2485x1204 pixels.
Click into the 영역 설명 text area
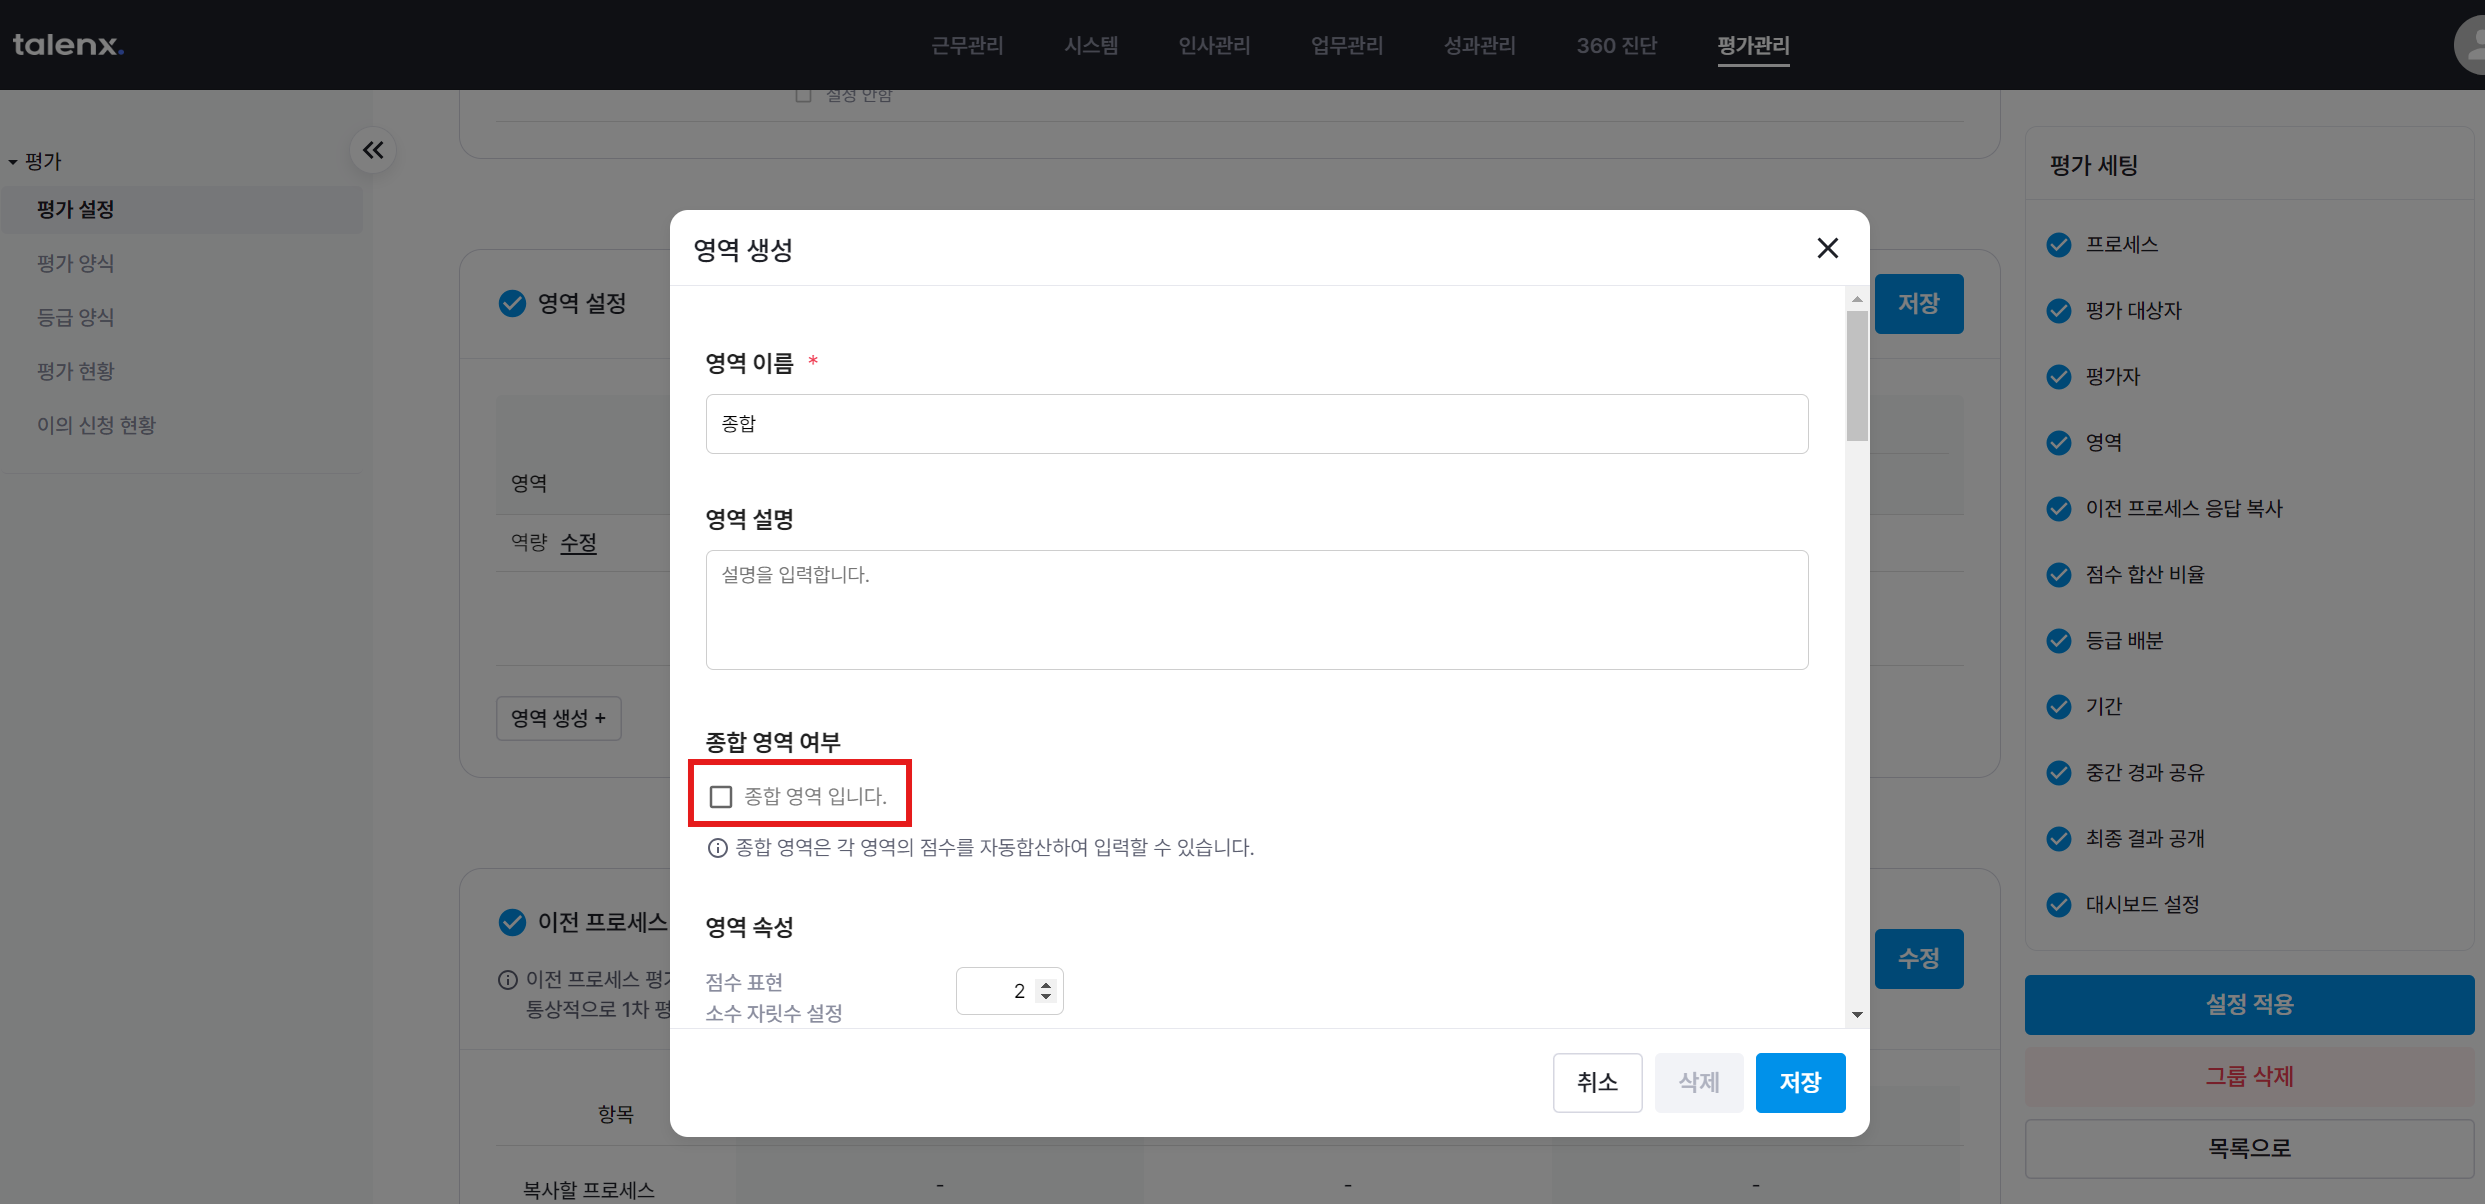coord(1256,610)
